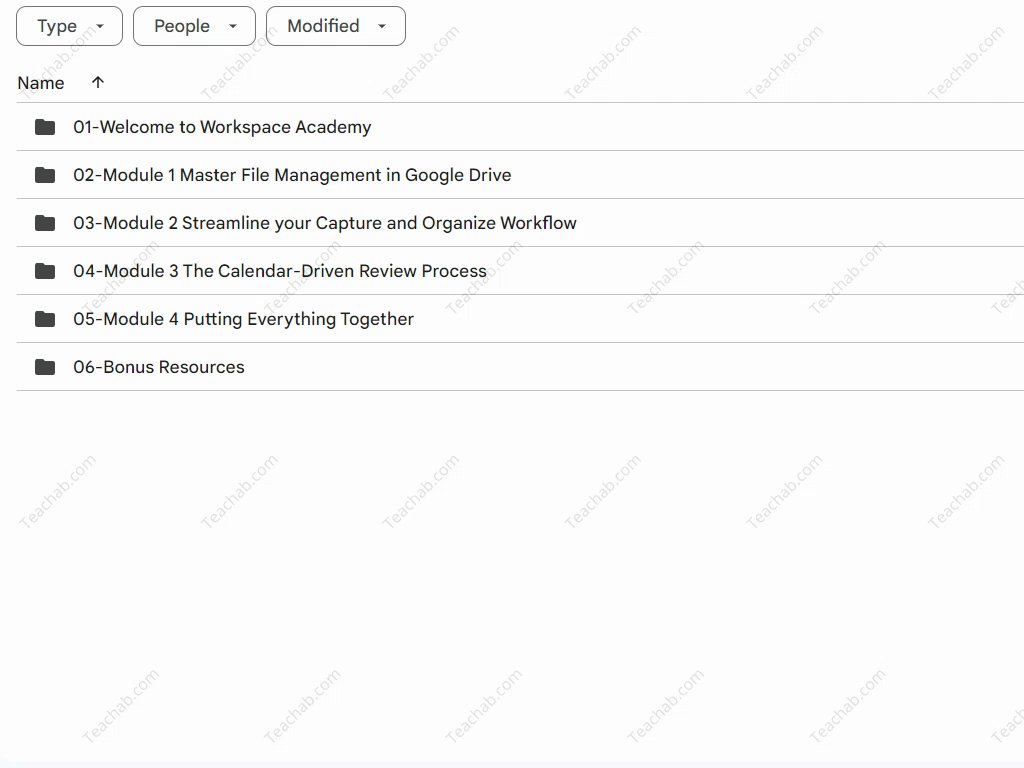The width and height of the screenshot is (1024, 768).
Task: Select 03-Module 2 Streamline your Capture folder
Action: coord(325,223)
